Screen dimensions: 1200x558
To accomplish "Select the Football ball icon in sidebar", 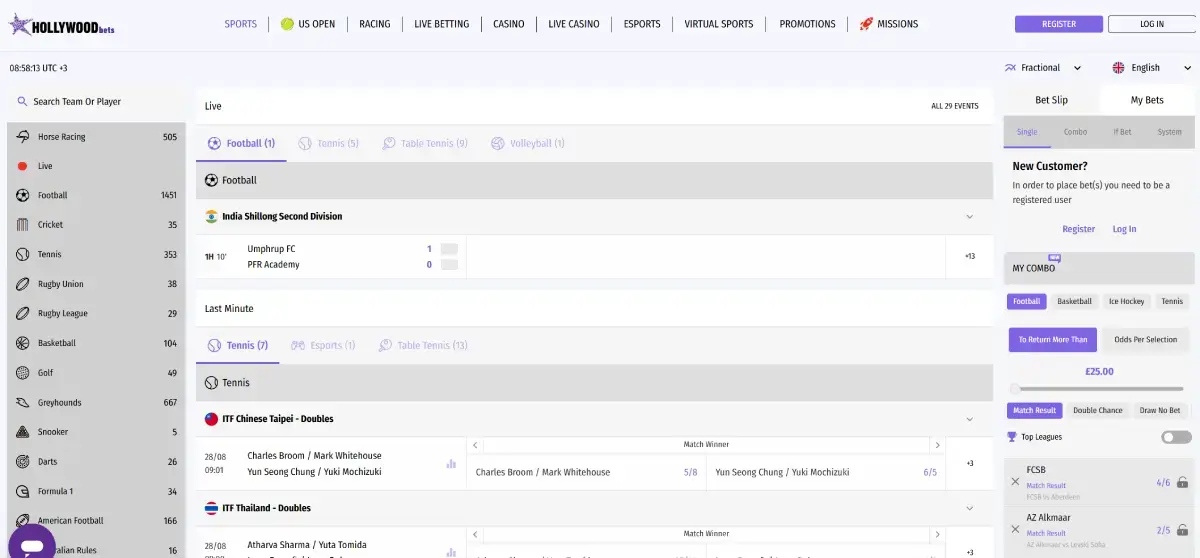I will [22, 195].
